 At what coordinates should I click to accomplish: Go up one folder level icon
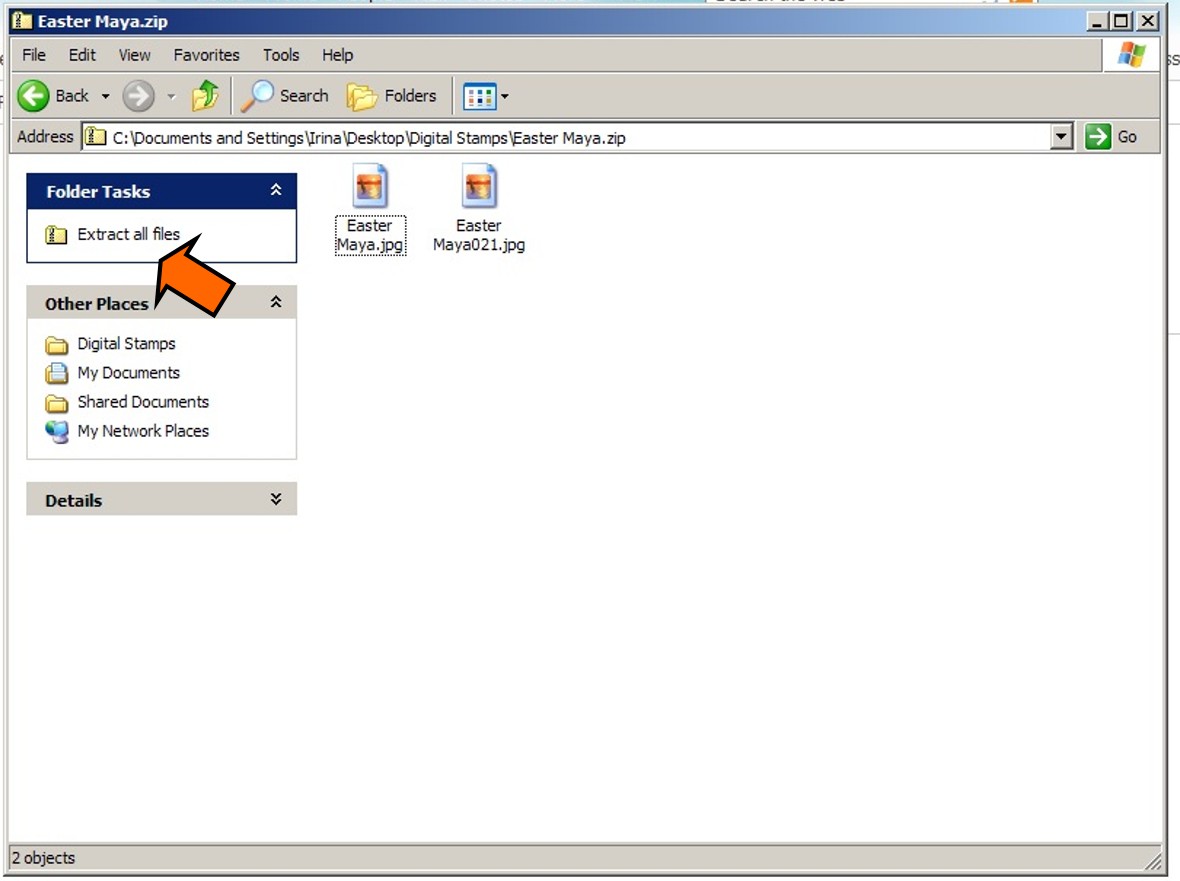[205, 96]
